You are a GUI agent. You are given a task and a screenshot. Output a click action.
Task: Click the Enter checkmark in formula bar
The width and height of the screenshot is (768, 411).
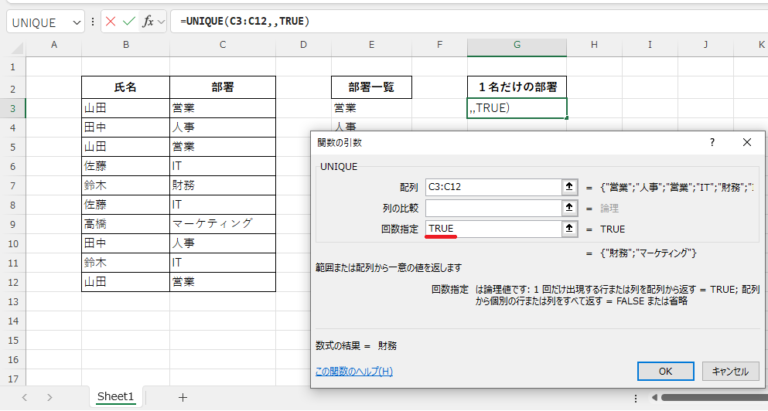point(129,21)
